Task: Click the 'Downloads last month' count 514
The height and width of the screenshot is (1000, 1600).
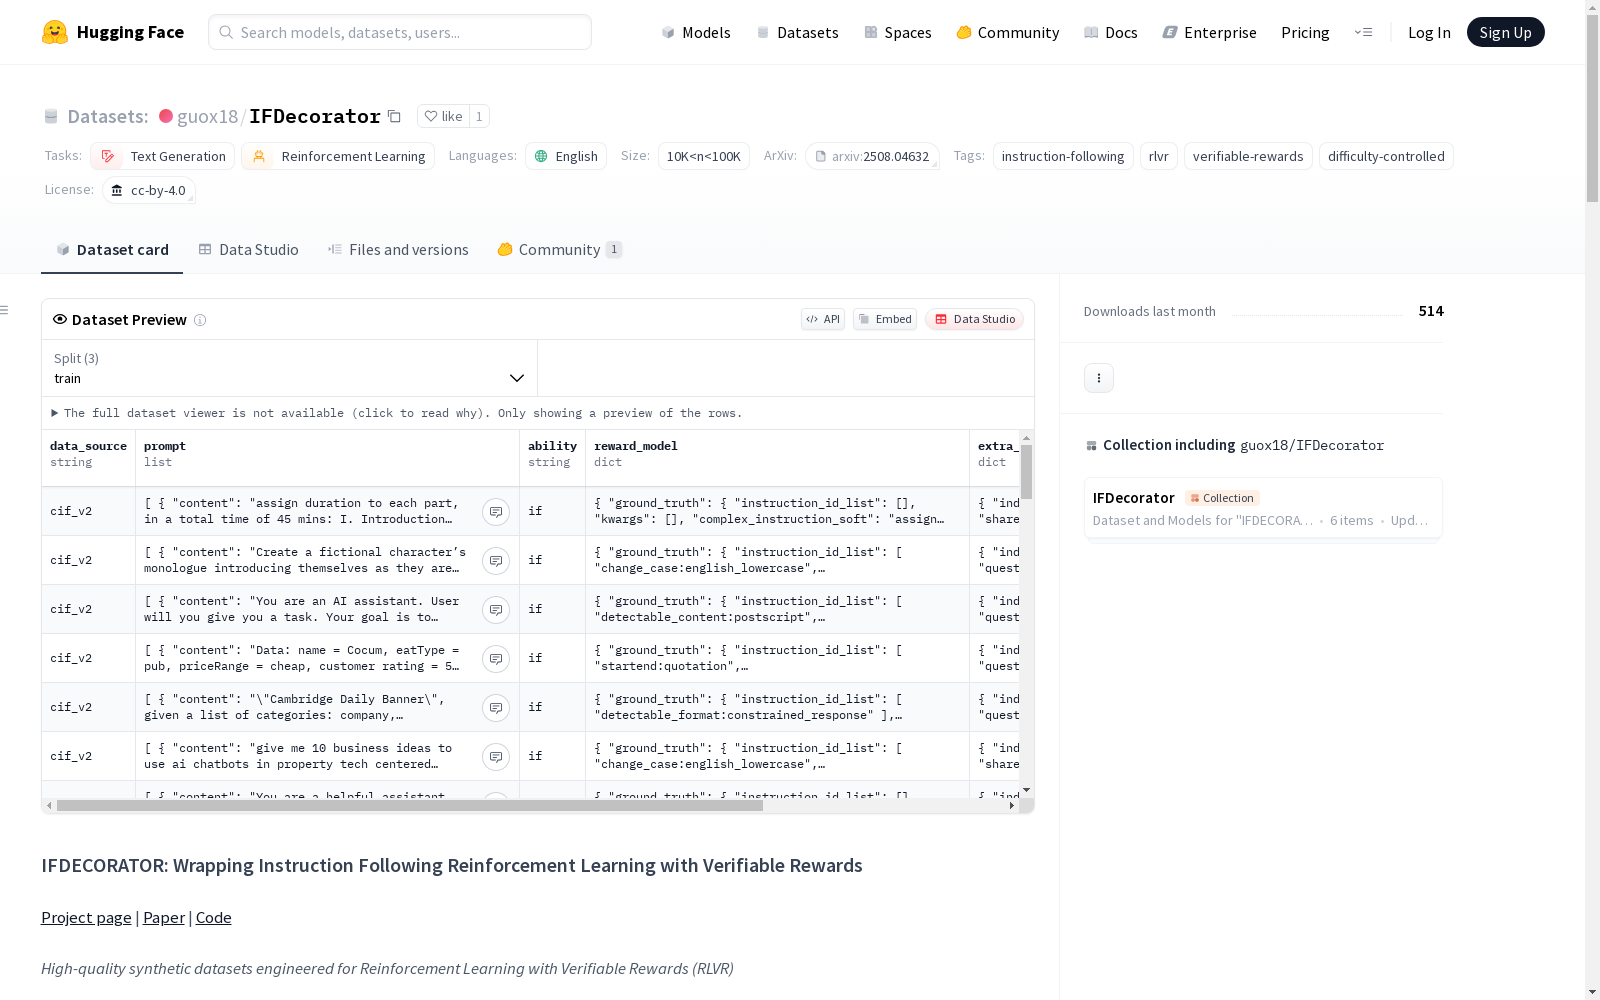Action: tap(1431, 311)
